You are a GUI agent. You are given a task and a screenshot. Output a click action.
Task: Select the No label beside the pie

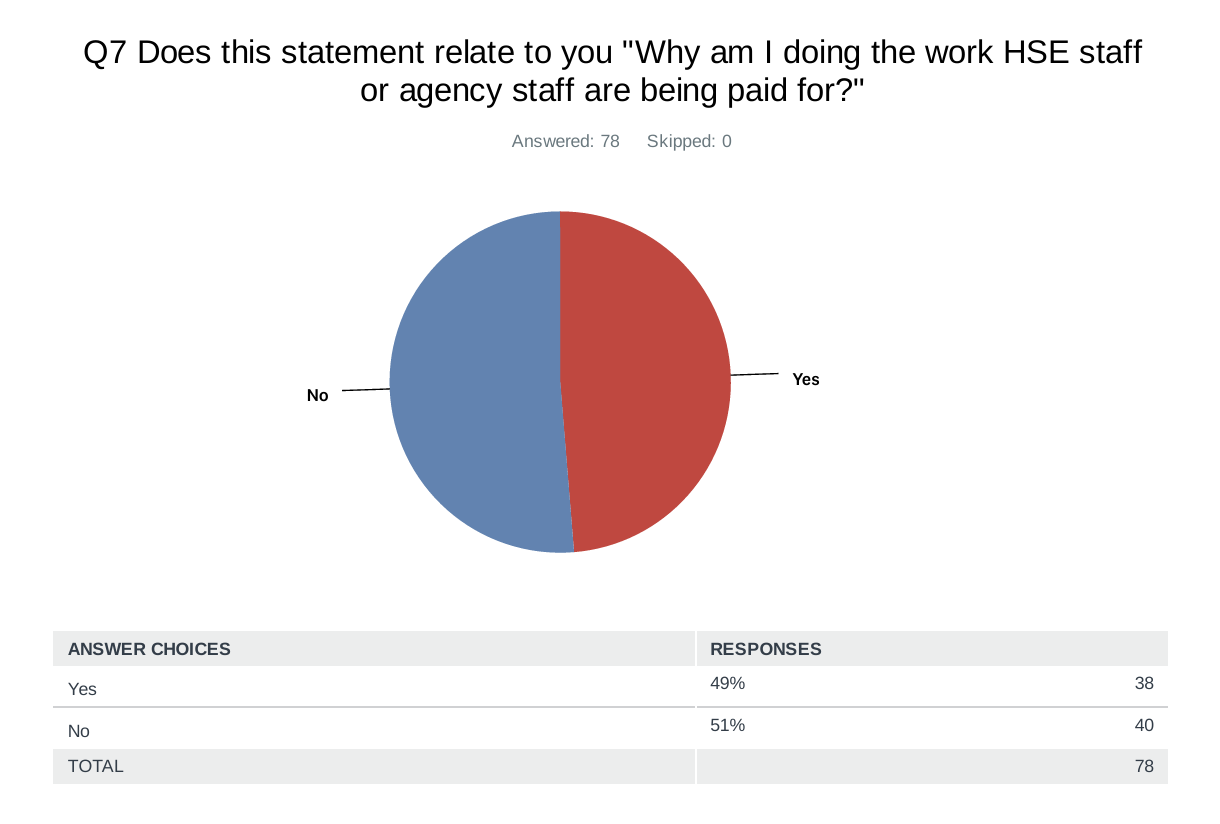pyautogui.click(x=317, y=395)
